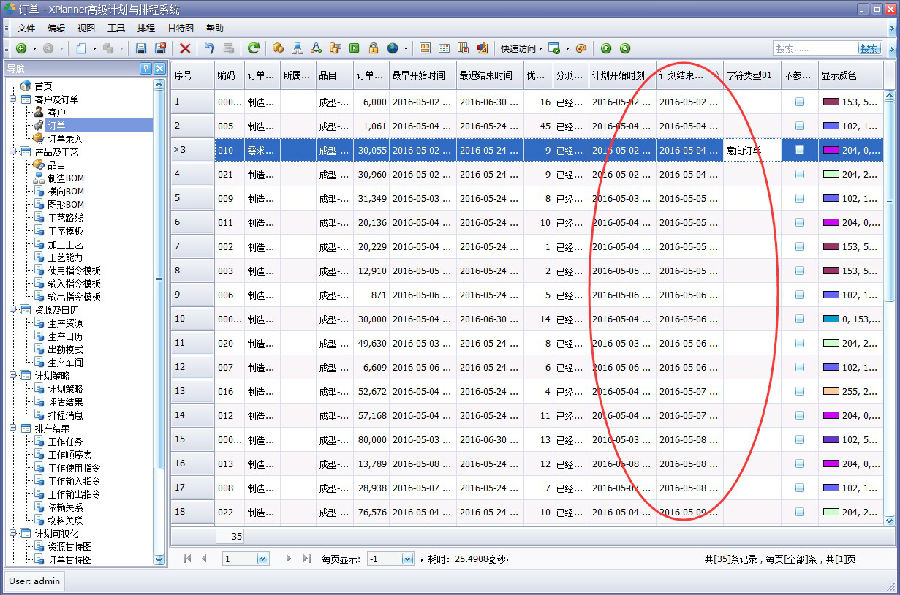Click the red X delete icon
Image resolution: width=900 pixels, height=595 pixels.
[185, 49]
